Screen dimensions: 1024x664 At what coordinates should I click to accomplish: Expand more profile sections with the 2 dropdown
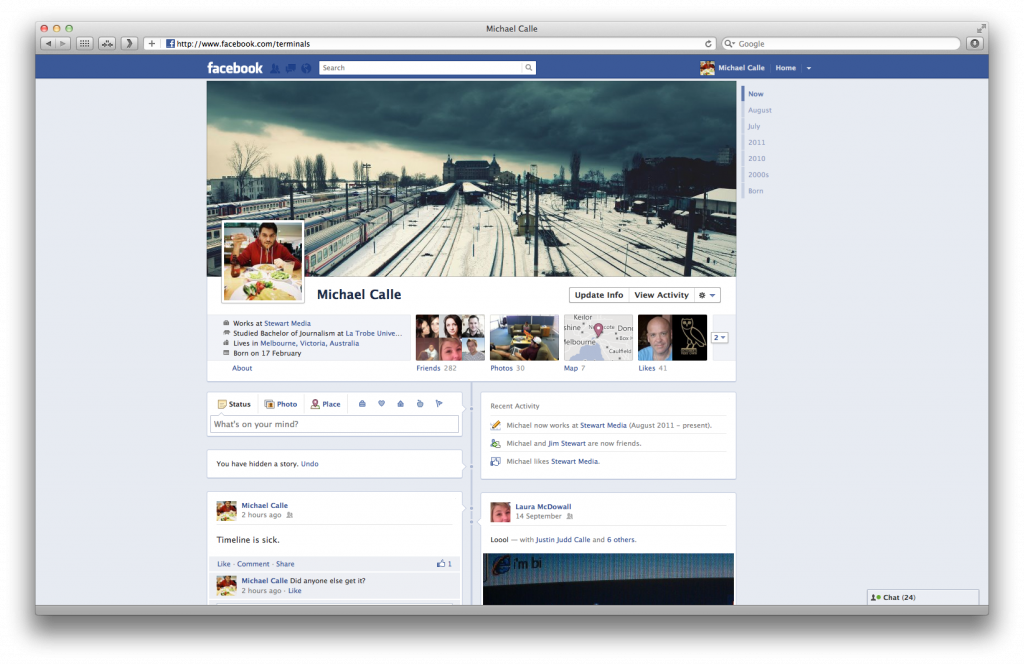720,338
